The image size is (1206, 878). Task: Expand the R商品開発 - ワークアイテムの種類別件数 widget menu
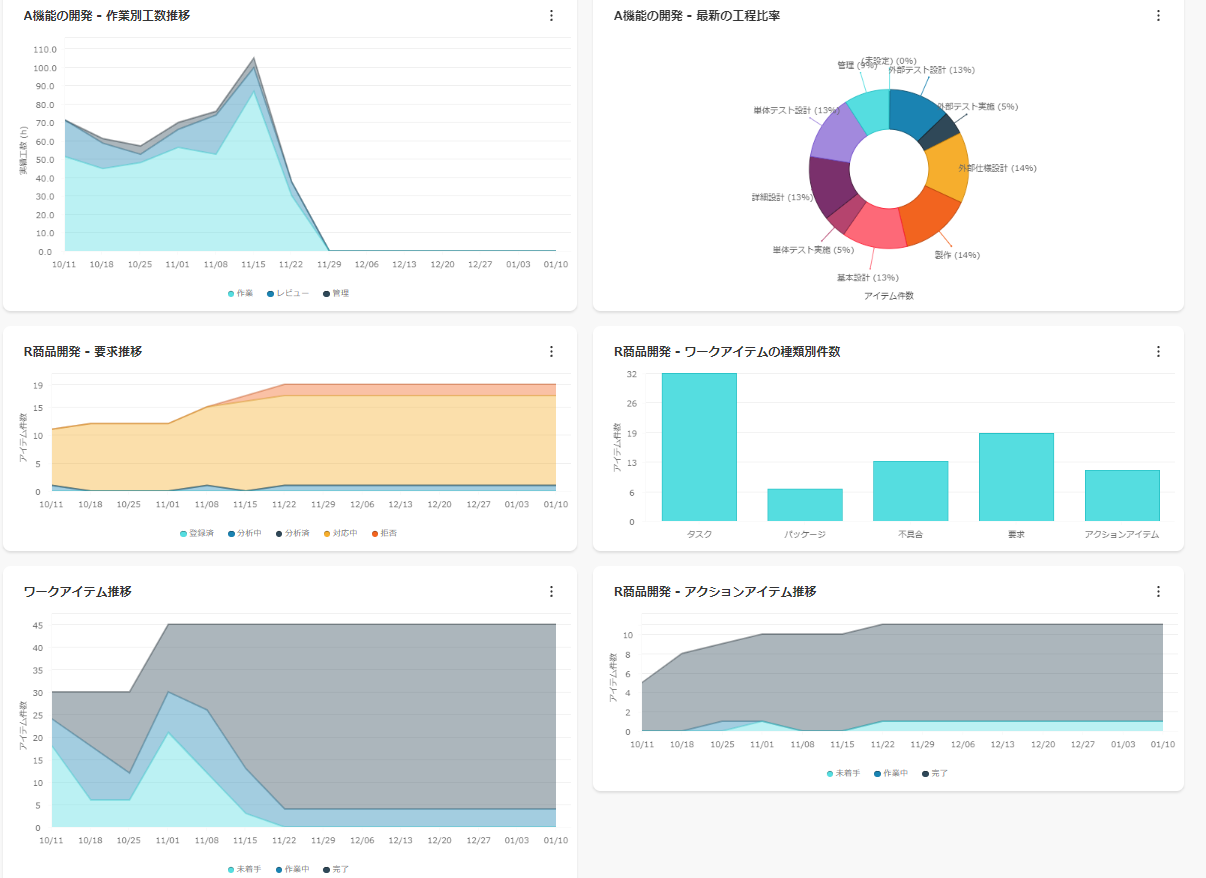pos(1158,352)
